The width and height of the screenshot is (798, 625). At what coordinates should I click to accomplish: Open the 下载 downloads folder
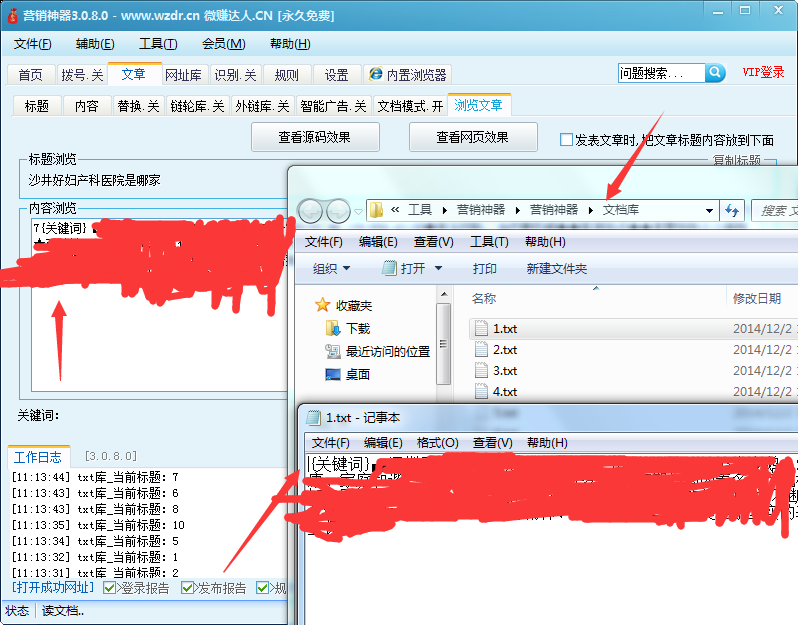click(357, 328)
